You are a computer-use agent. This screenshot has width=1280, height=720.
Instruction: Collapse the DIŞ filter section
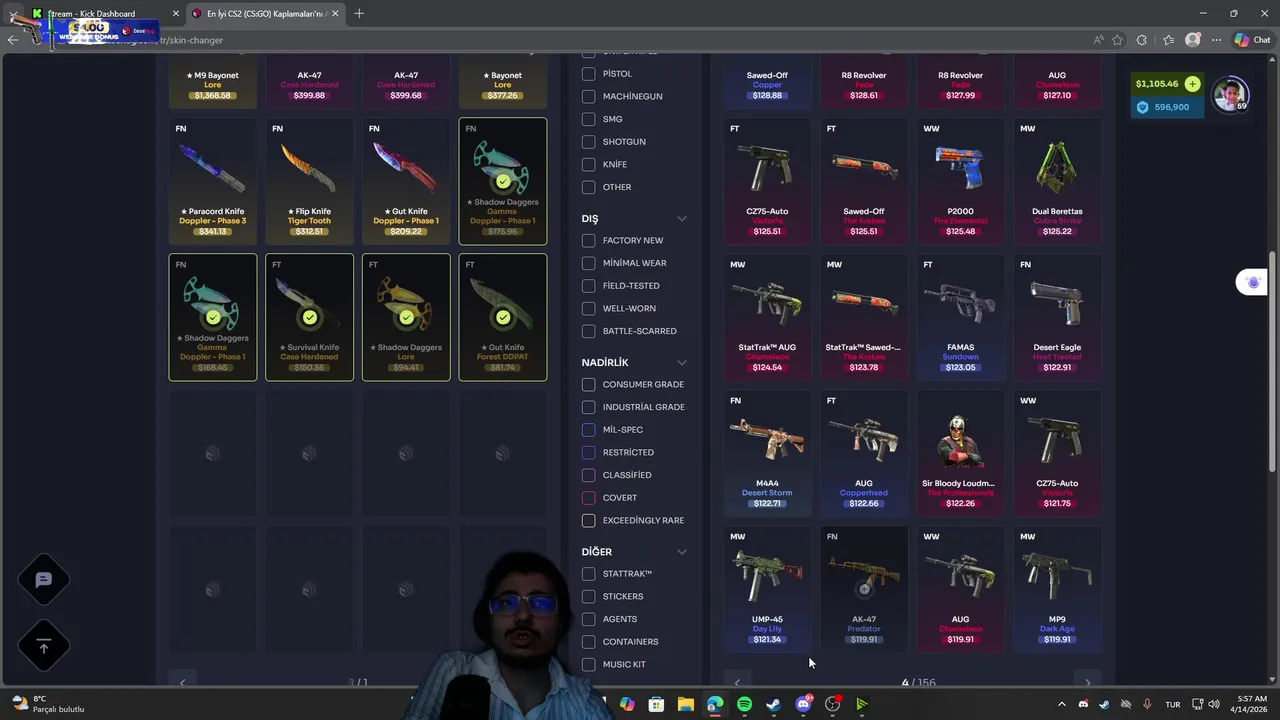pyautogui.click(x=682, y=219)
